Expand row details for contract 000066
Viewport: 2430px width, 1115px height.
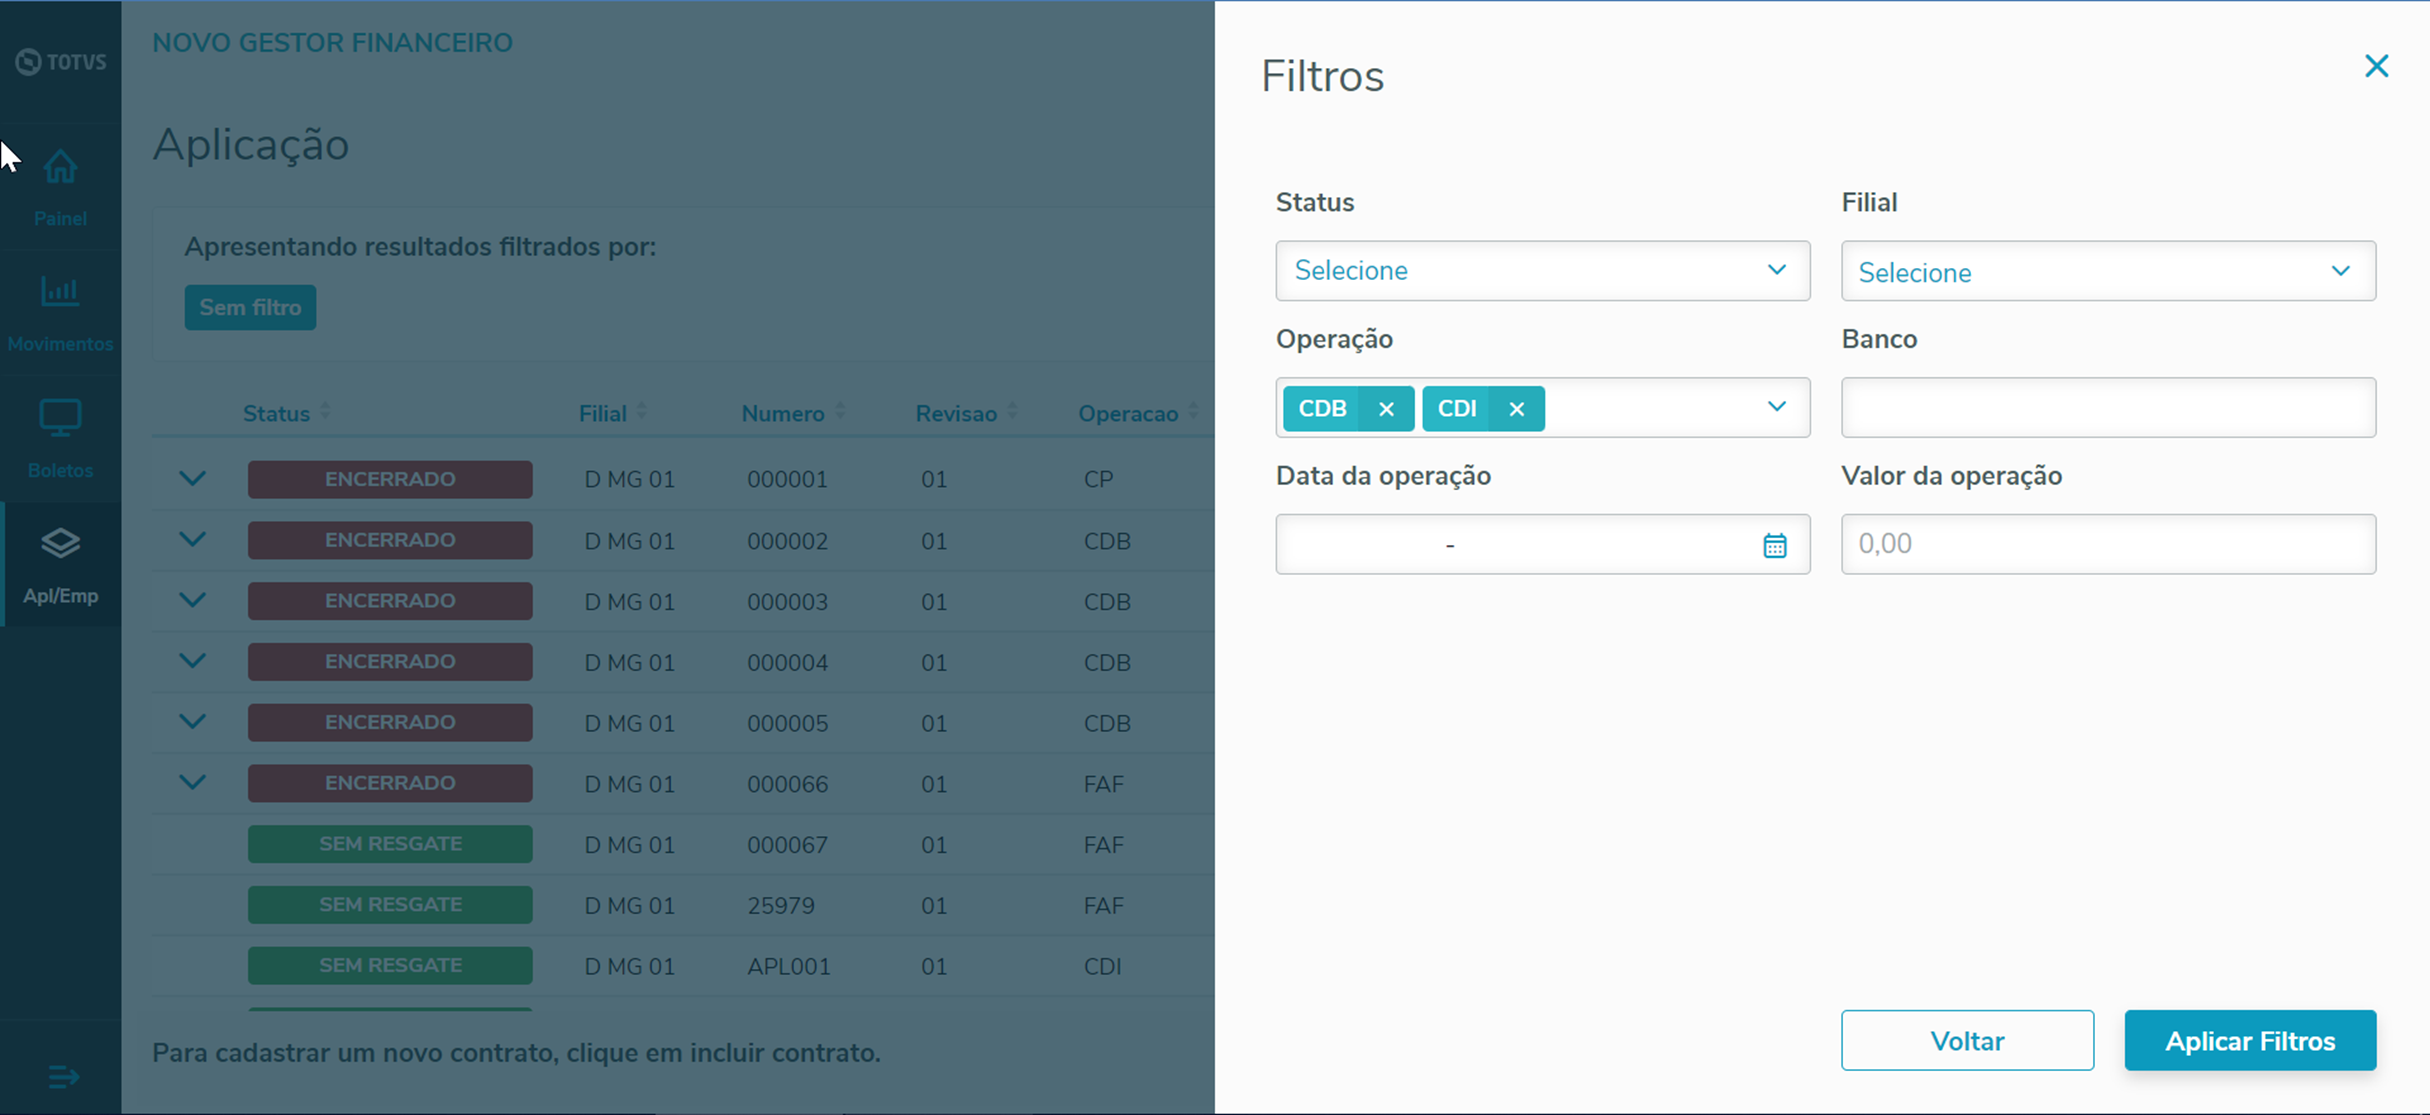[192, 783]
